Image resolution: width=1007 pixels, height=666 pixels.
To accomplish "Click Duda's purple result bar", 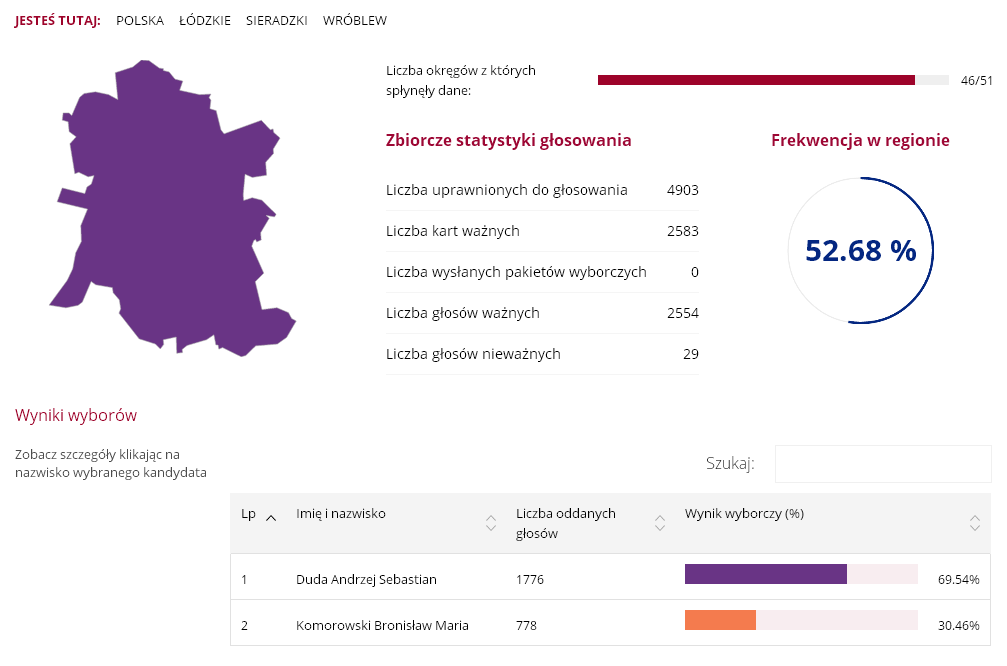I will (765, 574).
